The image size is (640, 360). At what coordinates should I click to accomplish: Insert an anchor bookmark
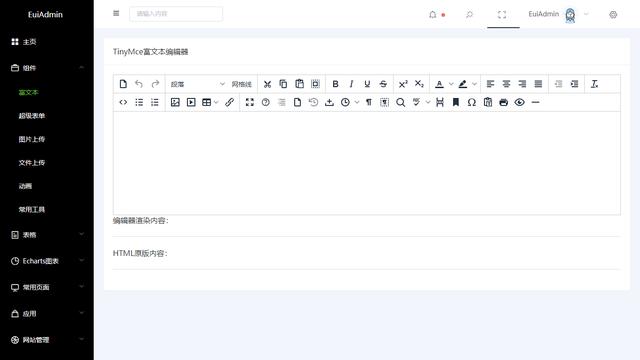[x=456, y=102]
